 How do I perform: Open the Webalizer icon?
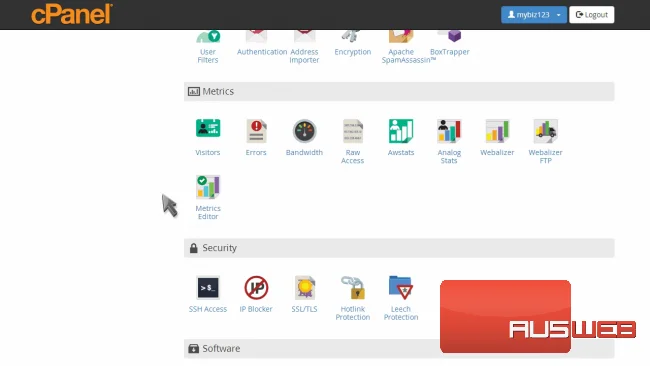497,131
